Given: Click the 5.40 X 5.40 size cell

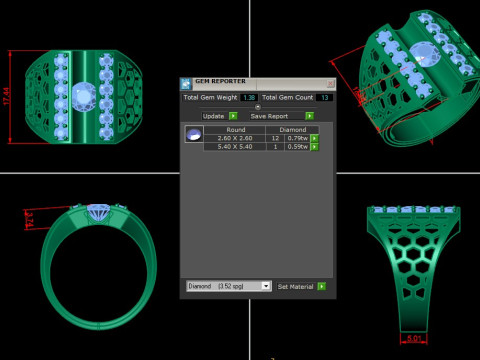Looking at the screenshot, I should [235, 147].
